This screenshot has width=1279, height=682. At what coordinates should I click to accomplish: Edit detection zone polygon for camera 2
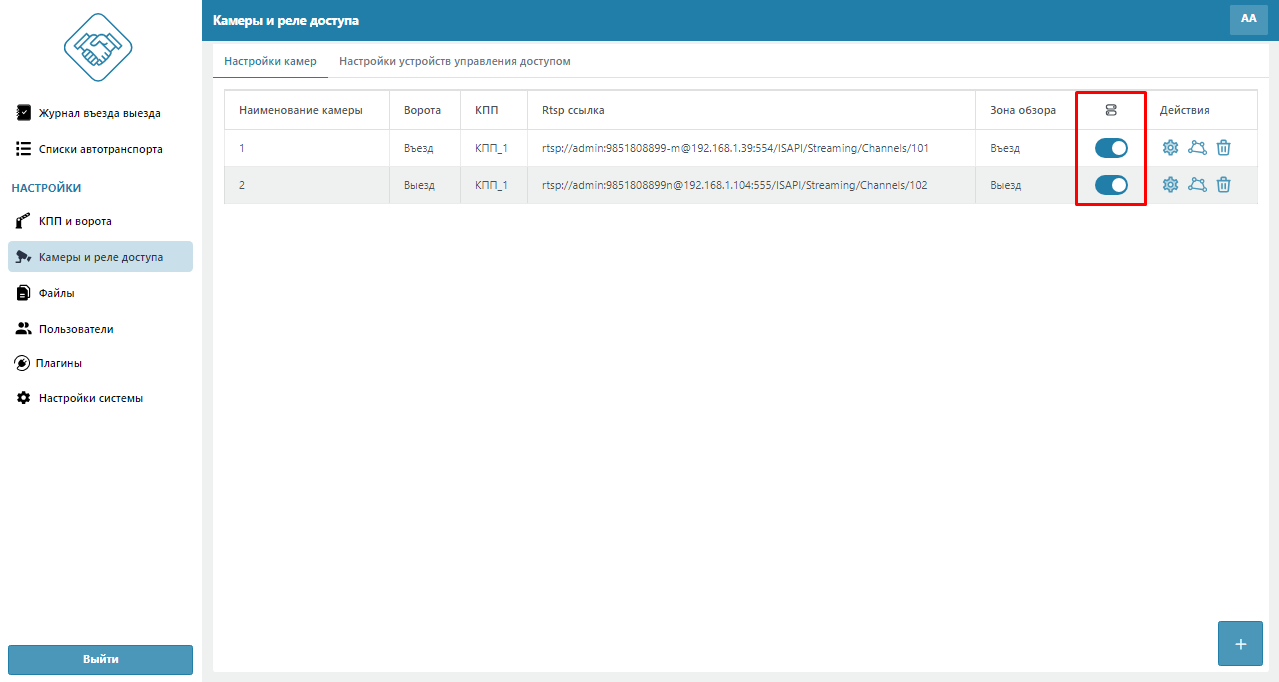click(1197, 185)
